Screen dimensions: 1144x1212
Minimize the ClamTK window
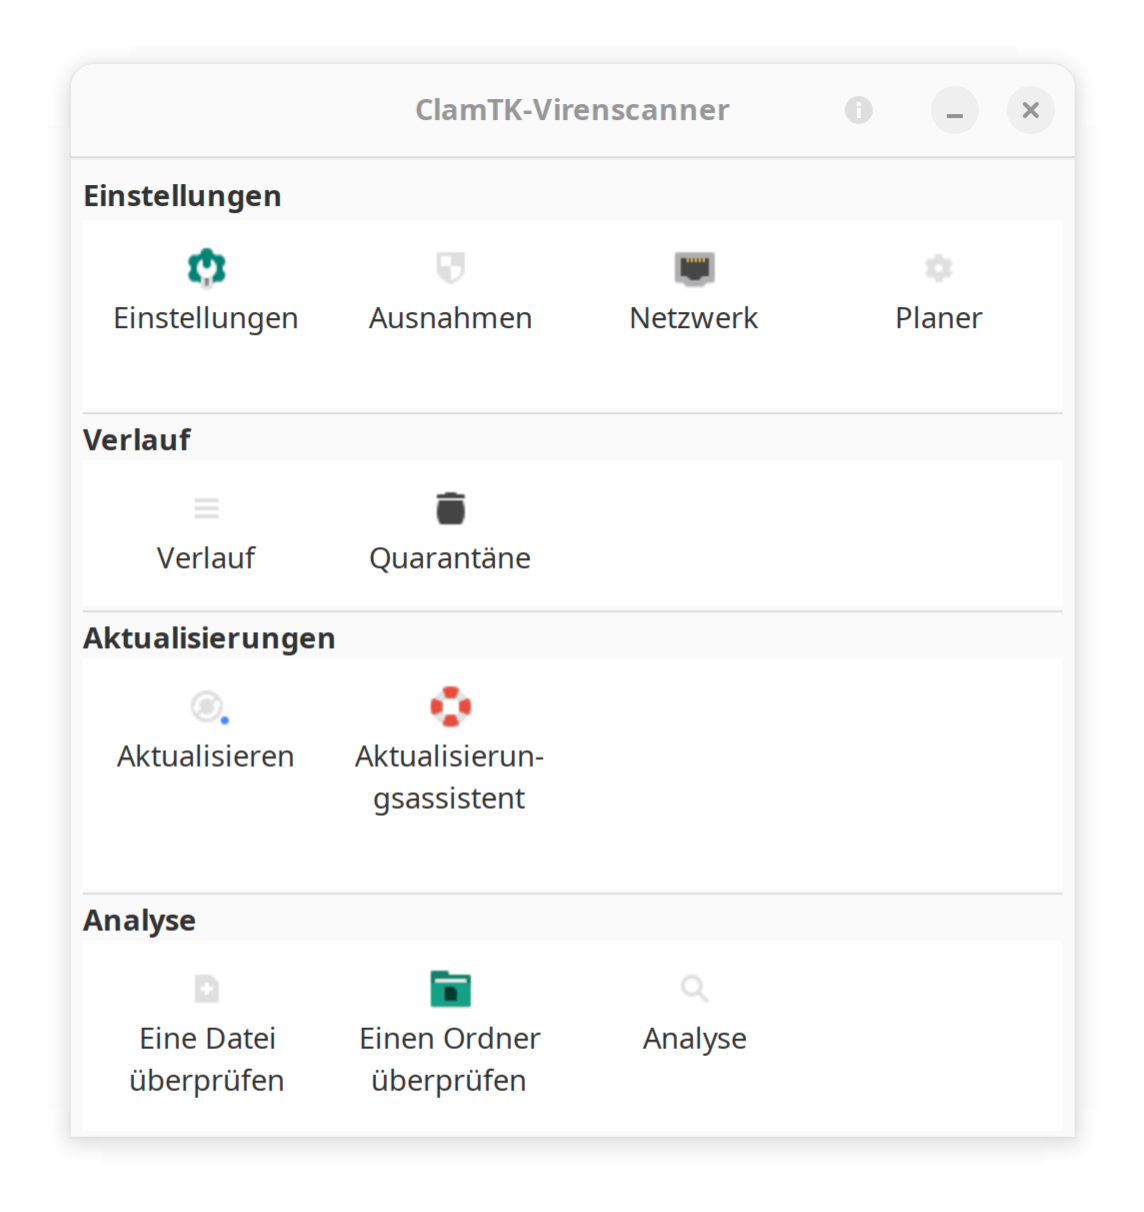955,110
